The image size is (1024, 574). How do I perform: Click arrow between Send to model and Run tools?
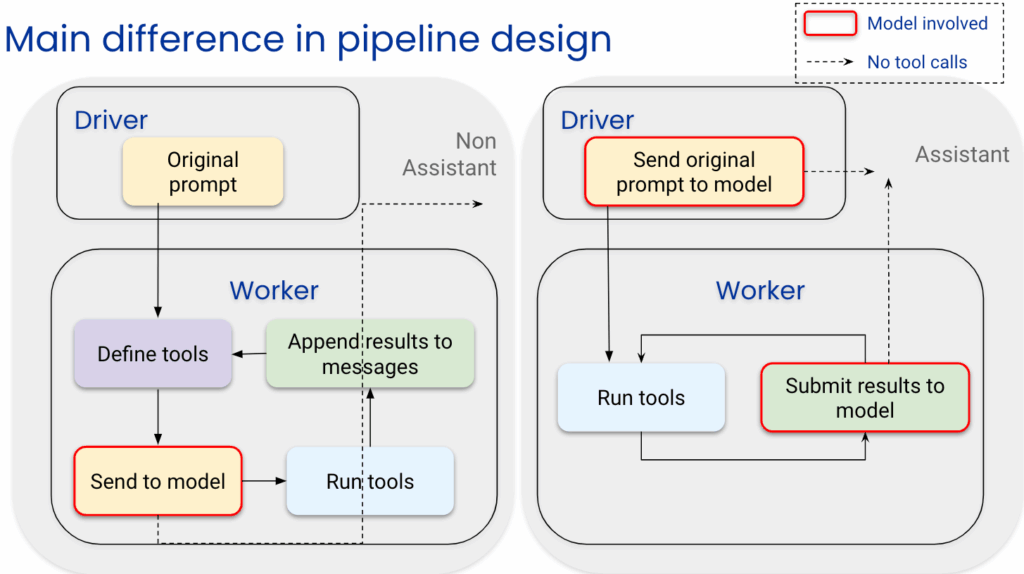[x=264, y=481]
